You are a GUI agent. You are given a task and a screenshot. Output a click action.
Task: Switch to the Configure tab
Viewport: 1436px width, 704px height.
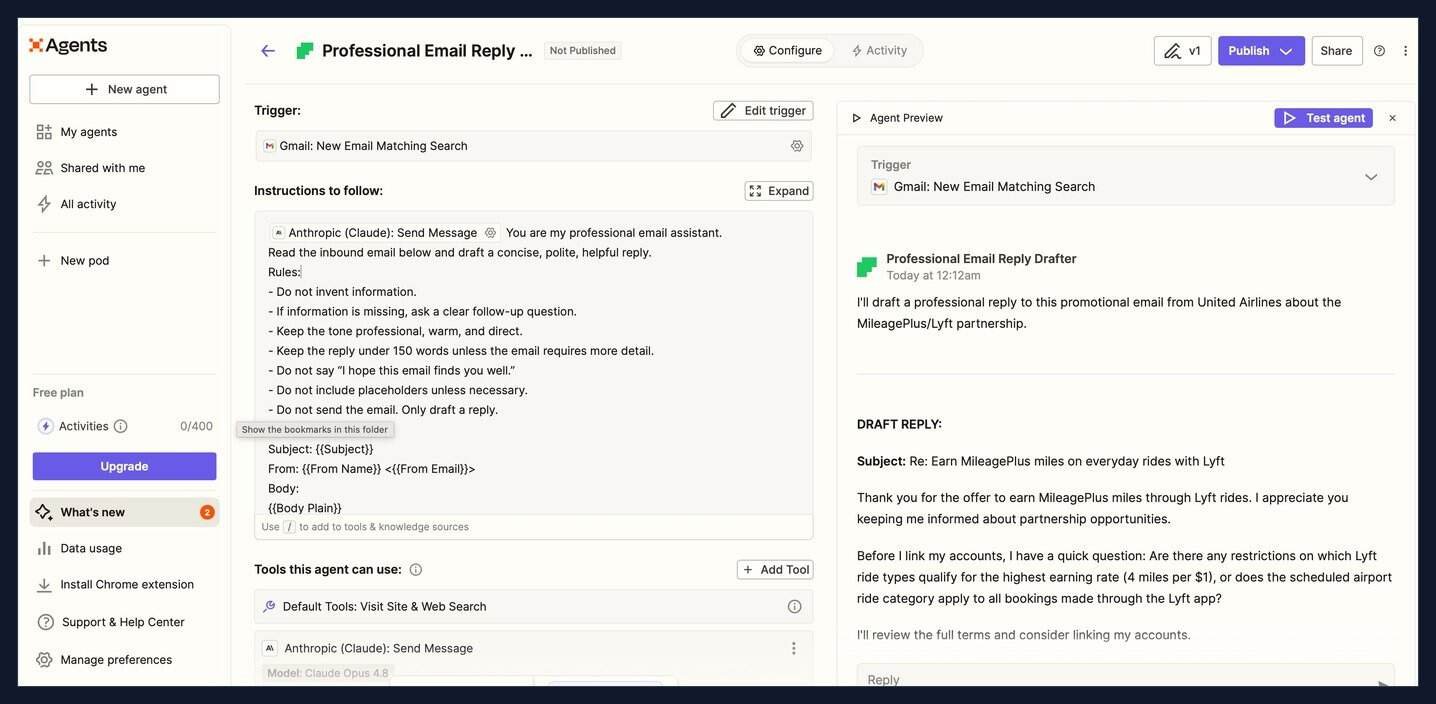click(788, 50)
